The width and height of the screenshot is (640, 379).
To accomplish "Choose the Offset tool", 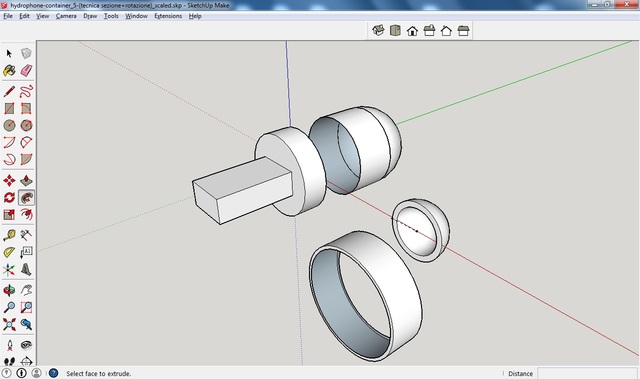I will click(x=26, y=215).
